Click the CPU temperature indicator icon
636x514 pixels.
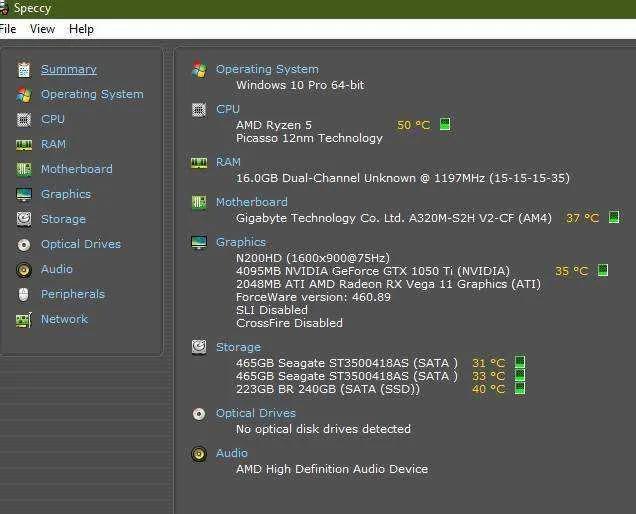[x=445, y=124]
